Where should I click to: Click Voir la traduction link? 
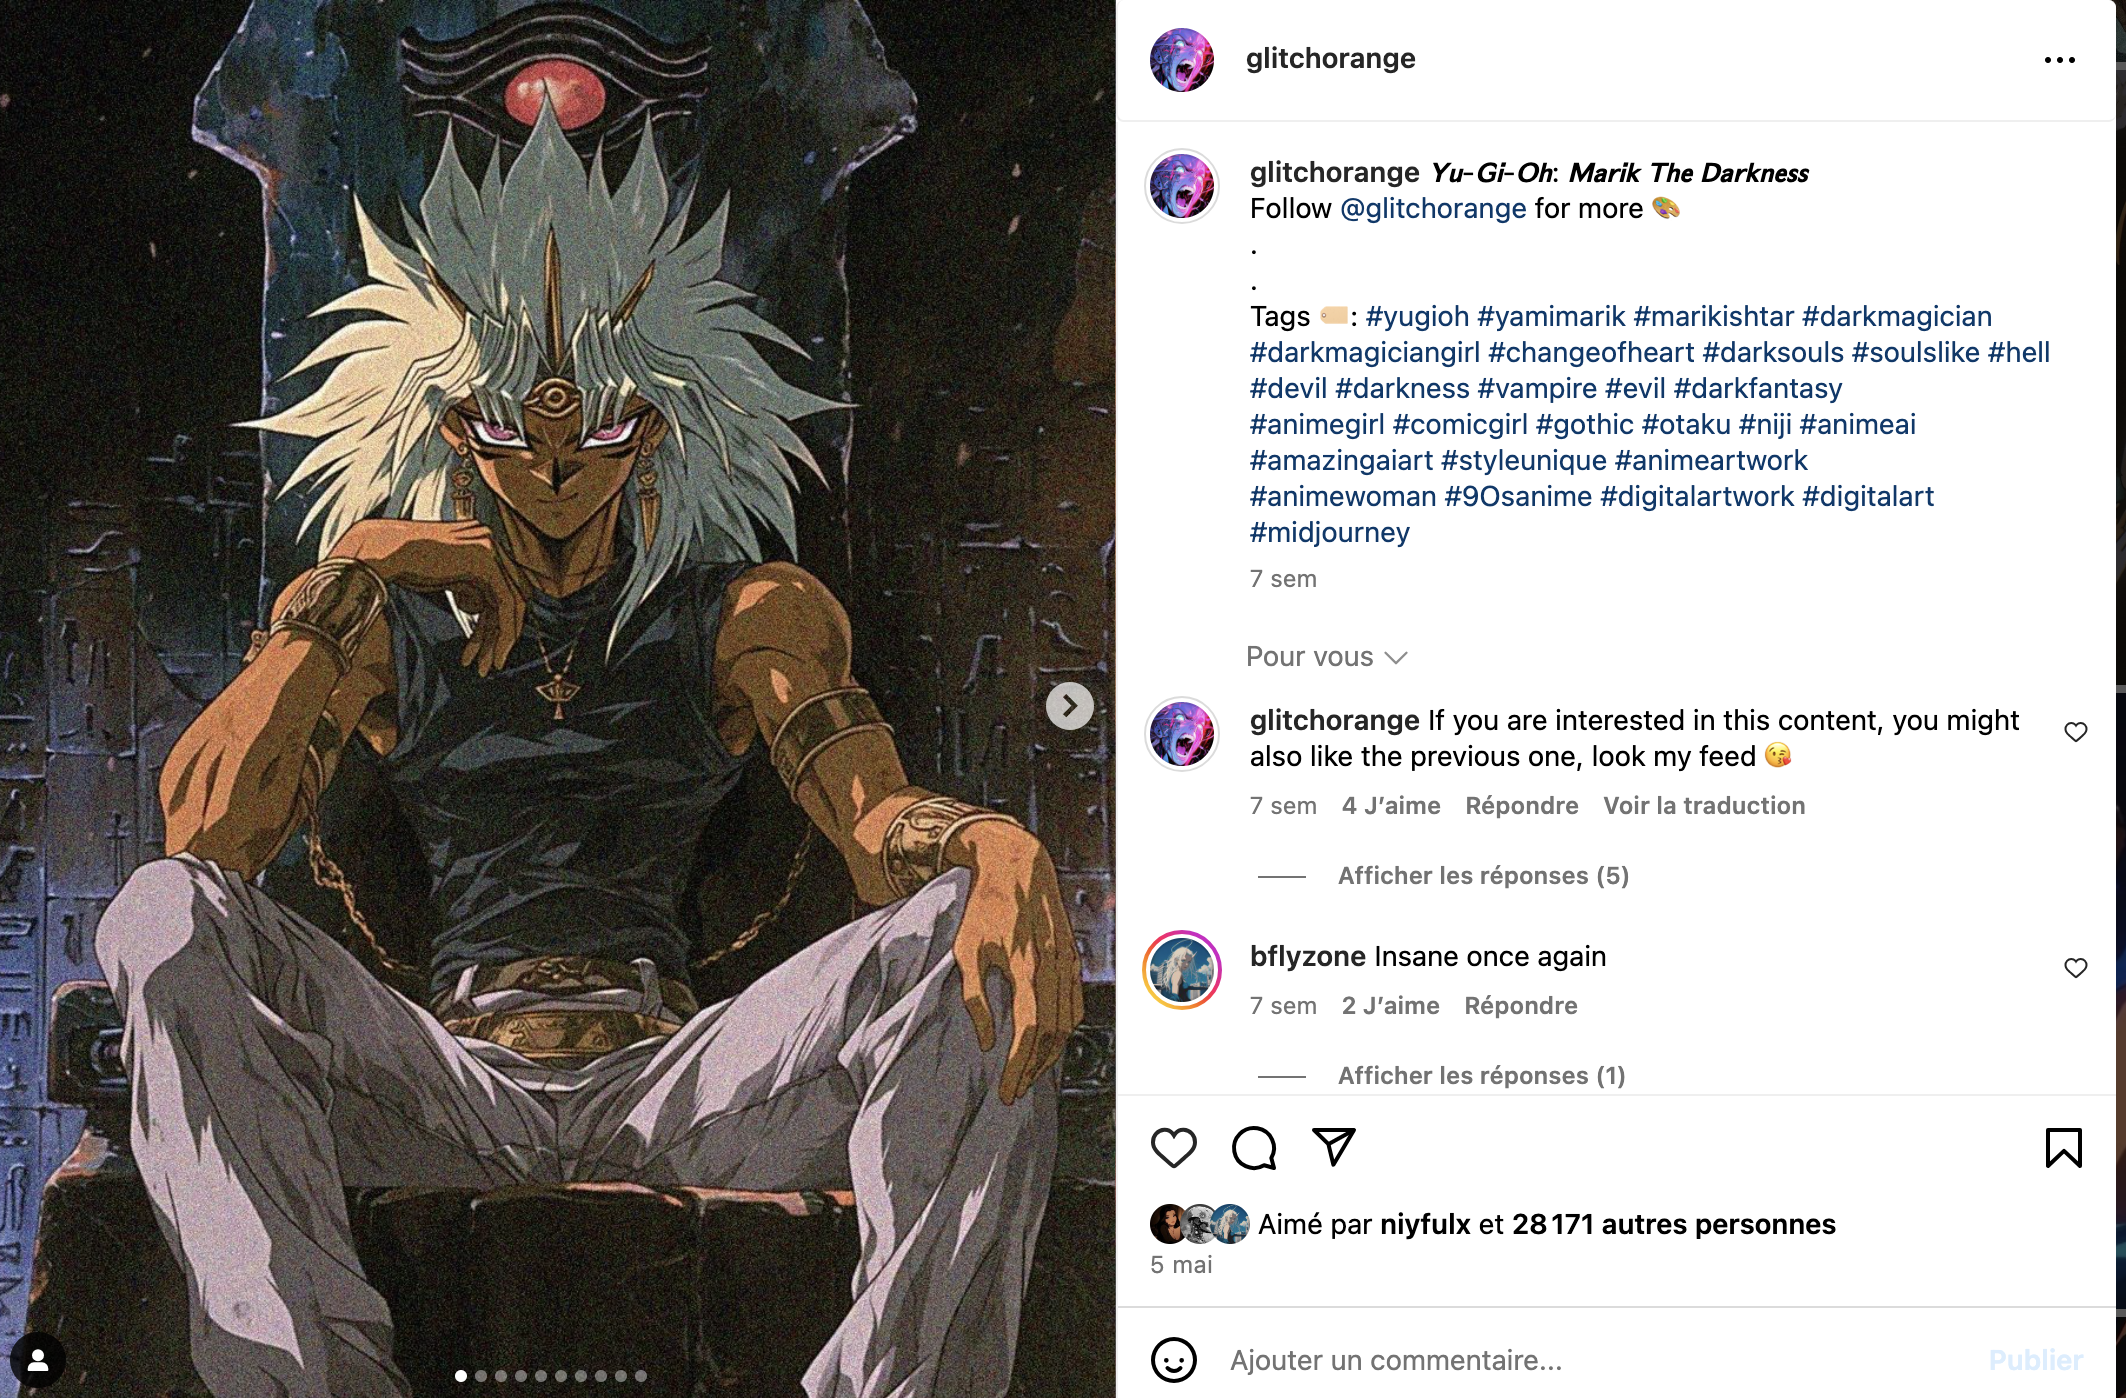click(x=1703, y=806)
